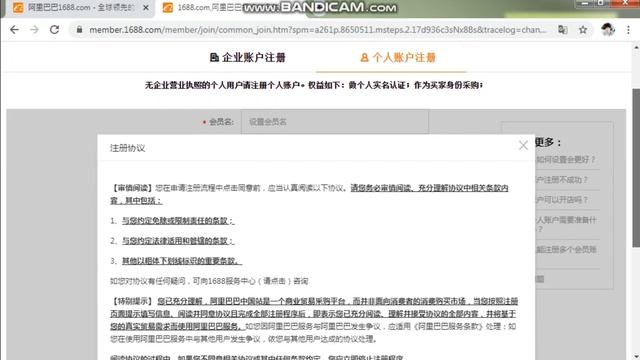Click the second tab's 1688 favicon
The height and width of the screenshot is (360, 640).
click(x=168, y=8)
